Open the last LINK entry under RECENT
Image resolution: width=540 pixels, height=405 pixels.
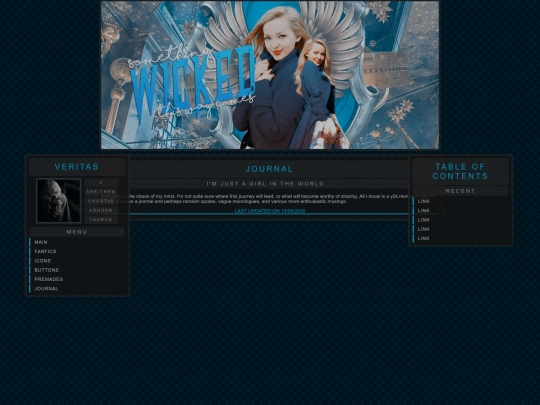[x=424, y=239]
